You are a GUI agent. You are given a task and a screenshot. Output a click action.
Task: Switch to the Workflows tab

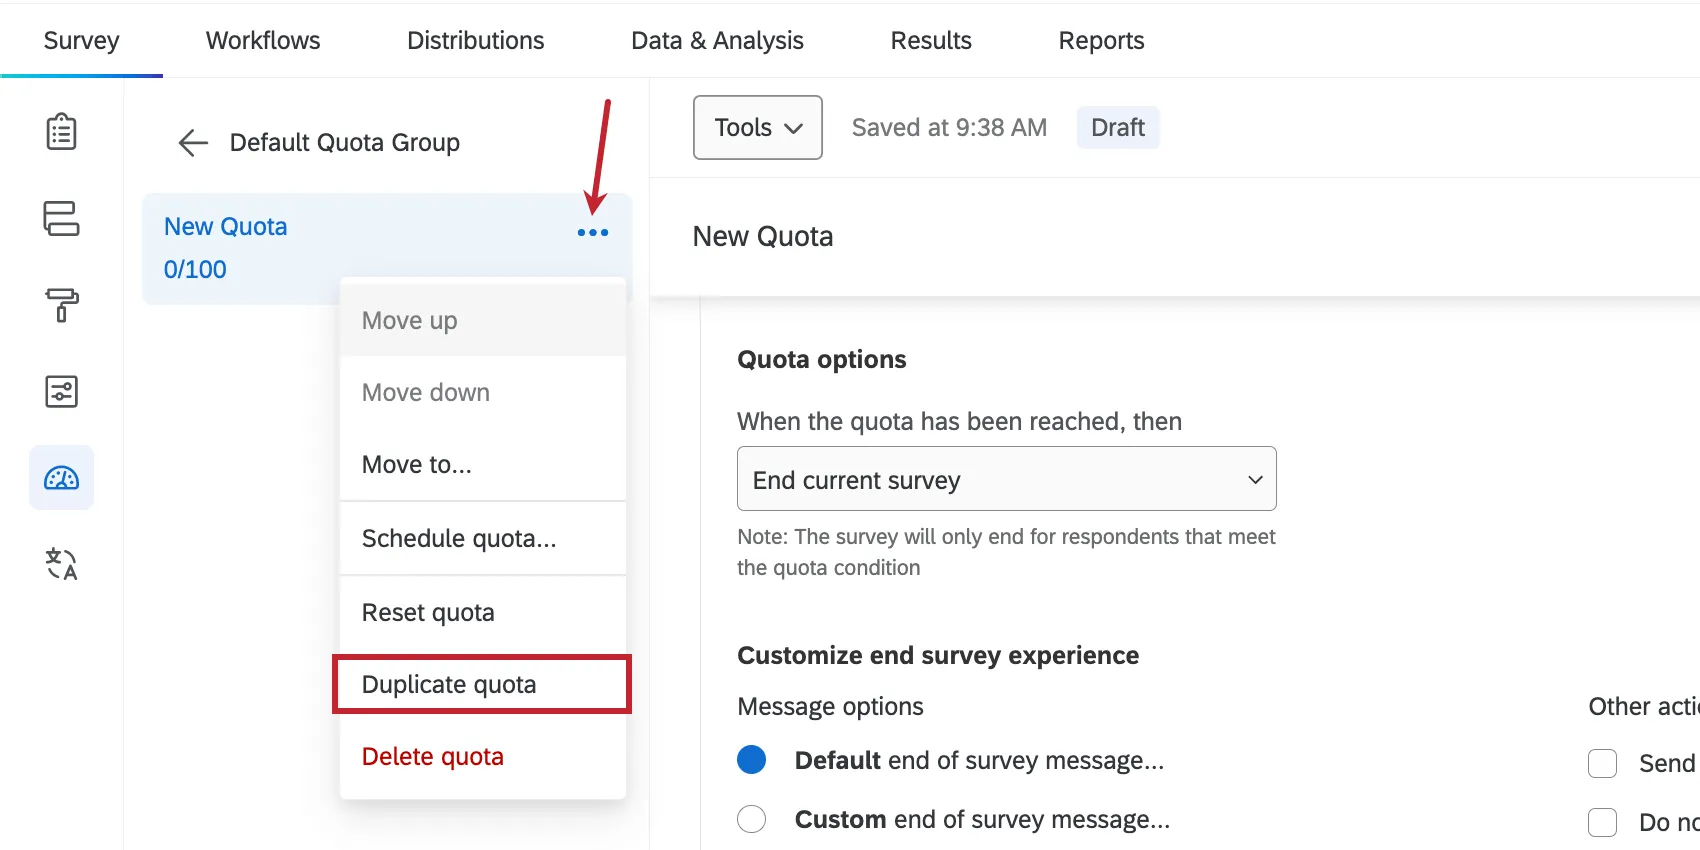pyautogui.click(x=263, y=40)
